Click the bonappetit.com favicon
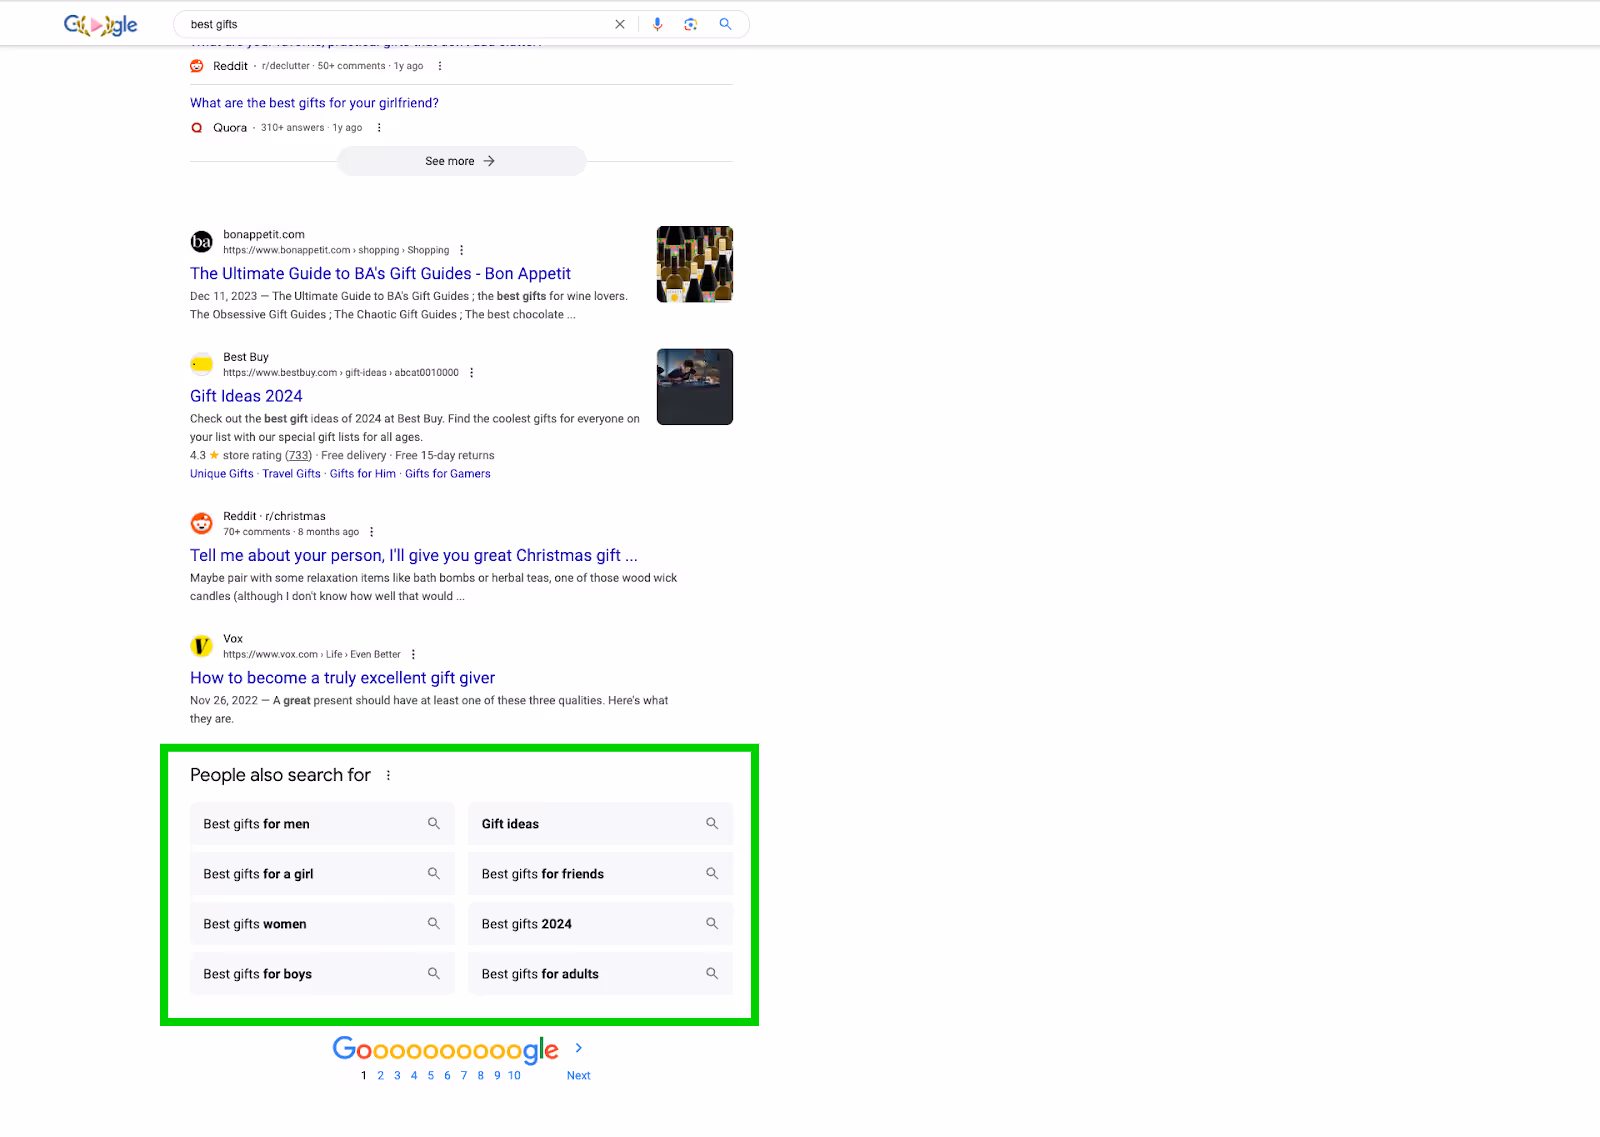The height and width of the screenshot is (1137, 1600). click(202, 242)
